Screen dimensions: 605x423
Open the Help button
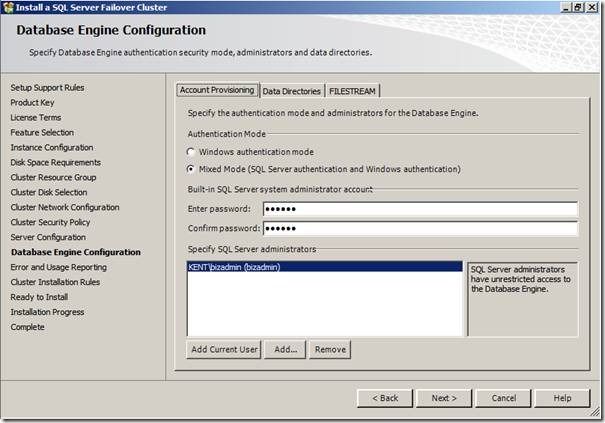coord(563,398)
